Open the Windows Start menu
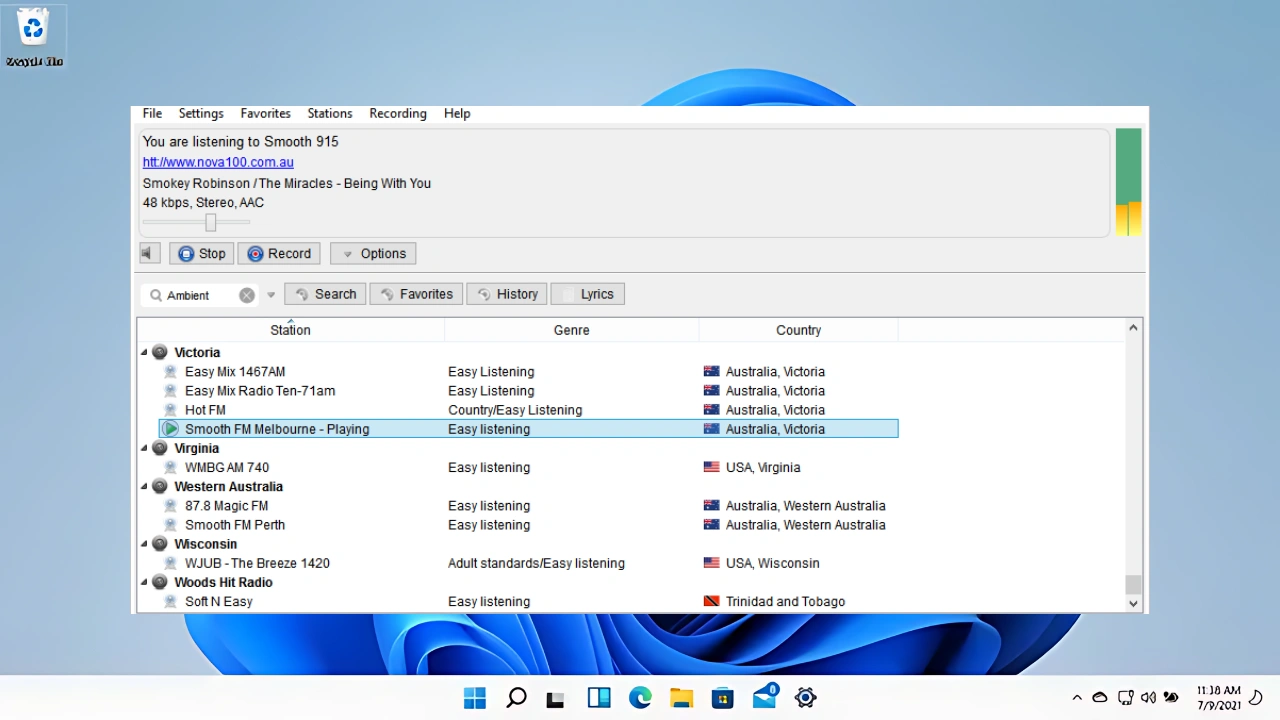This screenshot has height=720, width=1280. coord(475,697)
